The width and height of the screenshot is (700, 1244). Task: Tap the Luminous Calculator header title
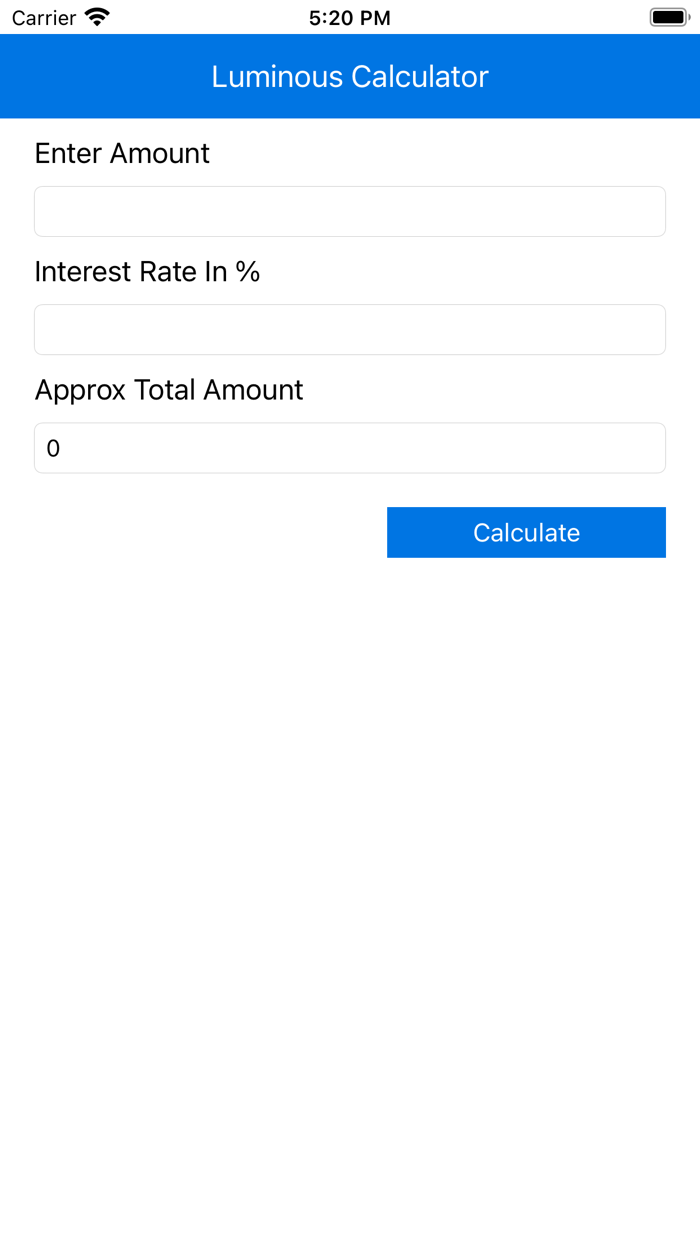(350, 77)
